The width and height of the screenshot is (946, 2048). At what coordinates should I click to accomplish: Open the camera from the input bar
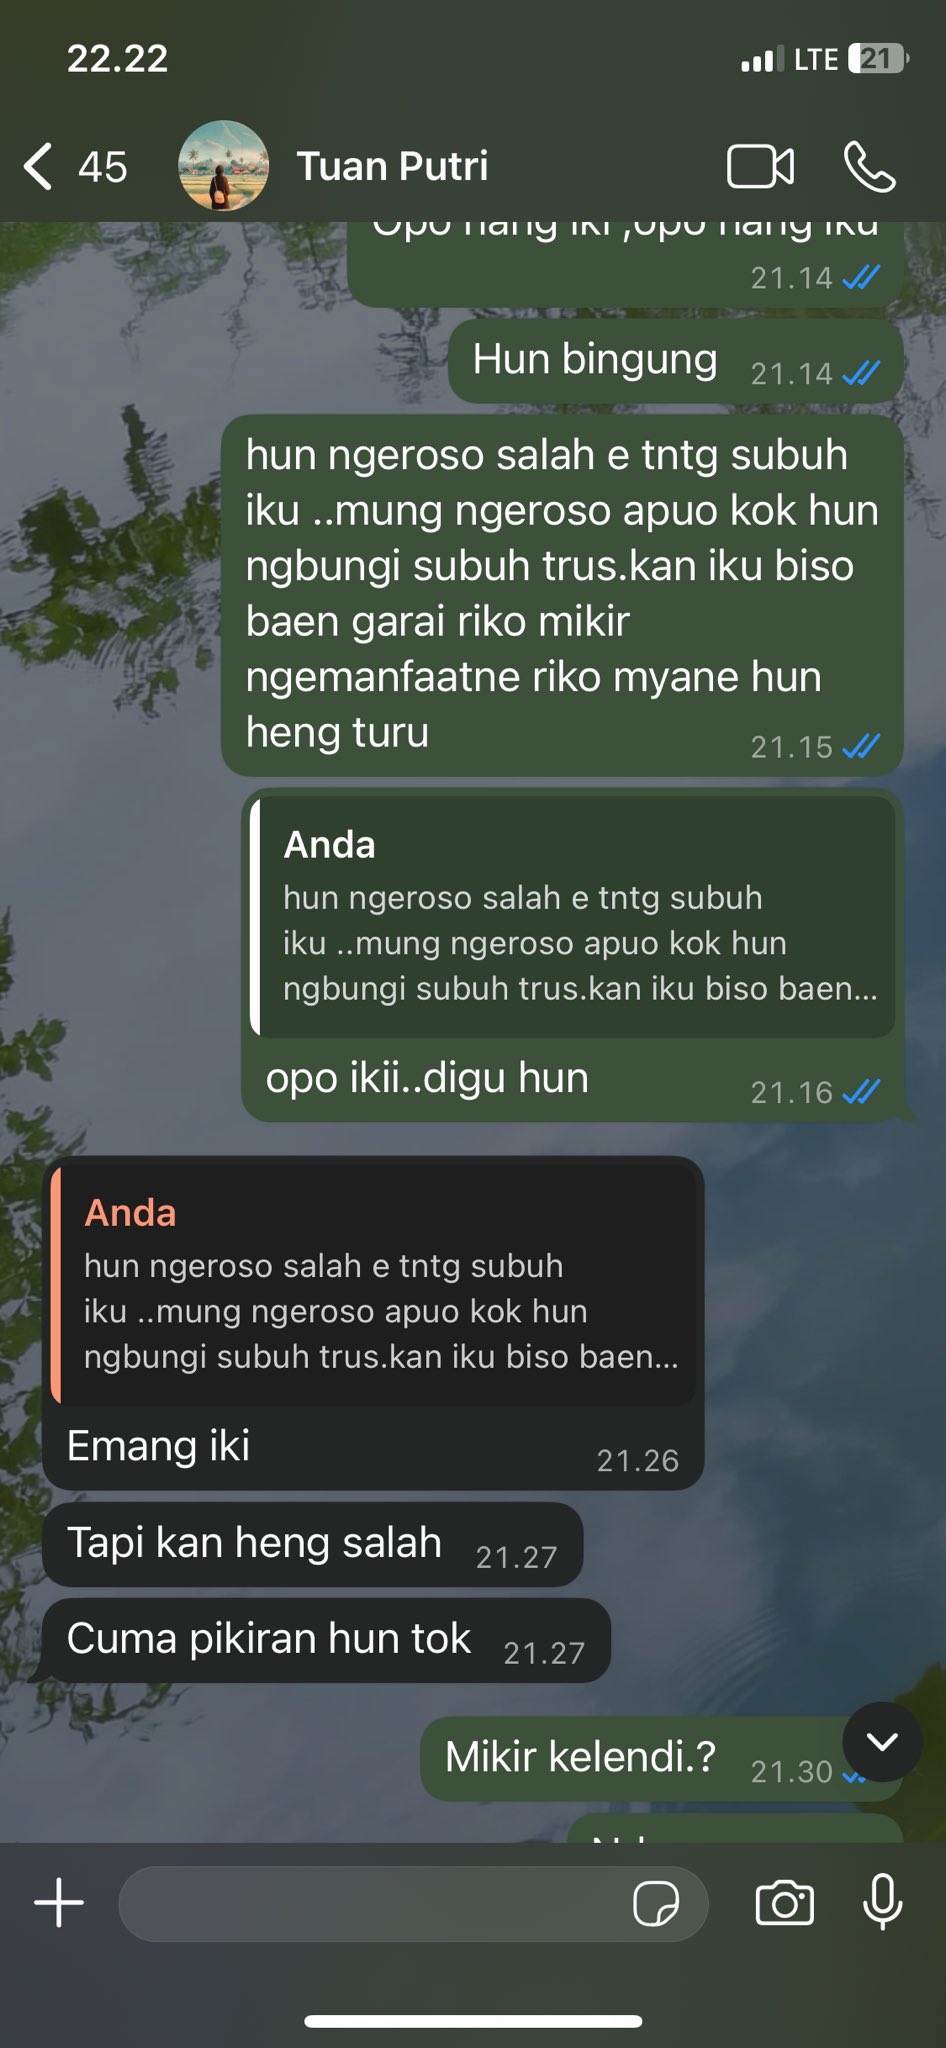pyautogui.click(x=785, y=1902)
